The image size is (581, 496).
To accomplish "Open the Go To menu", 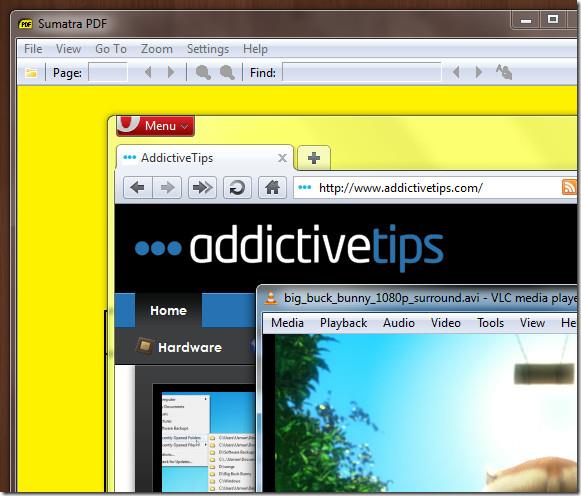I will click(x=111, y=49).
